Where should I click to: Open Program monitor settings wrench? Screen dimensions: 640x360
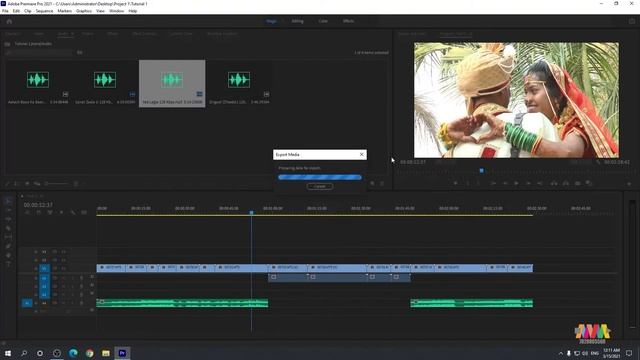598,162
